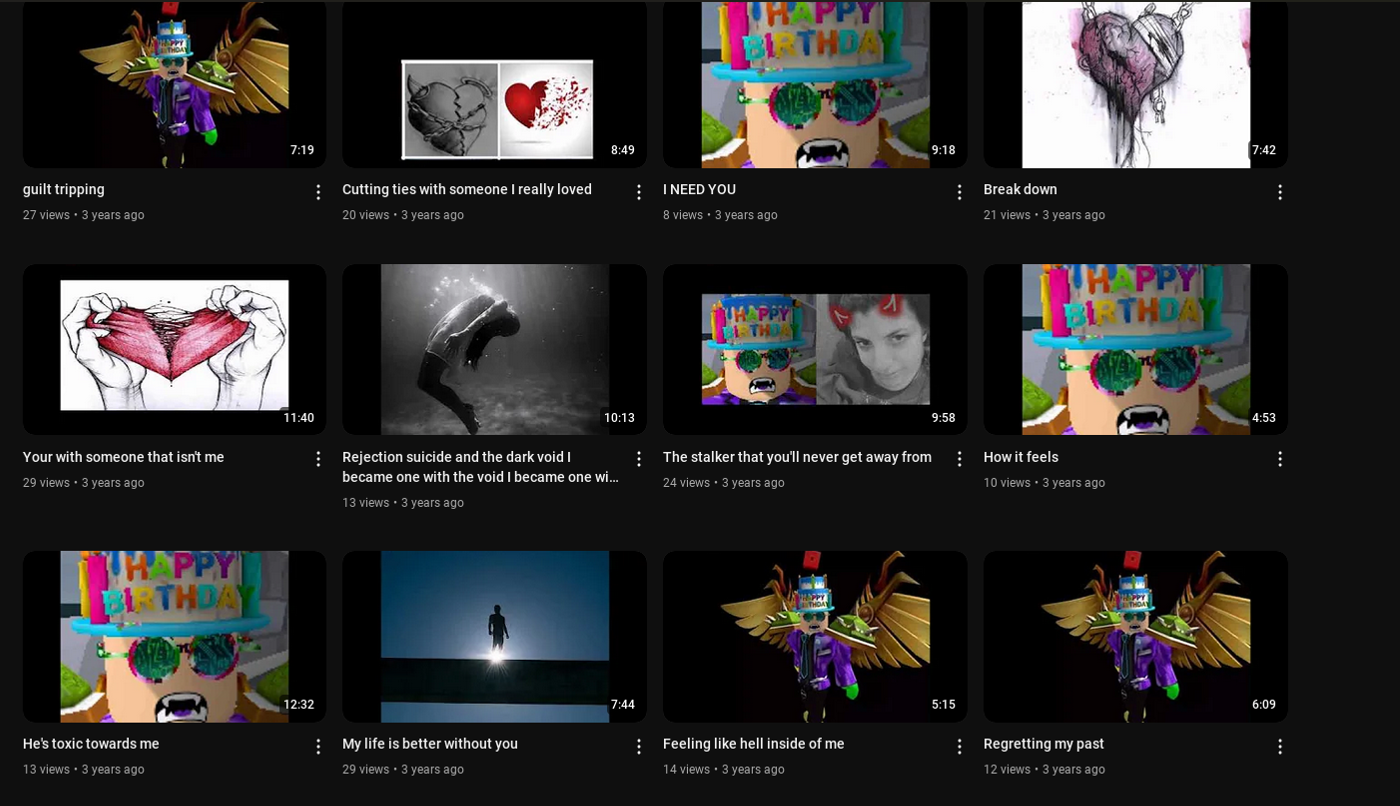This screenshot has height=806, width=1400.
Task: Open options menu for 'How it feels'
Action: [x=1279, y=459]
